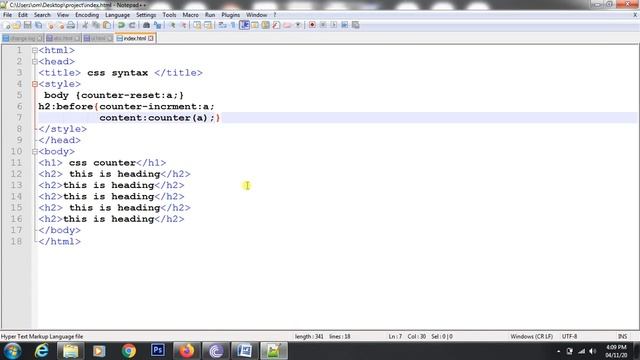The image size is (640, 360).
Task: Switch to the change.log tab
Action: pyautogui.click(x=22, y=38)
